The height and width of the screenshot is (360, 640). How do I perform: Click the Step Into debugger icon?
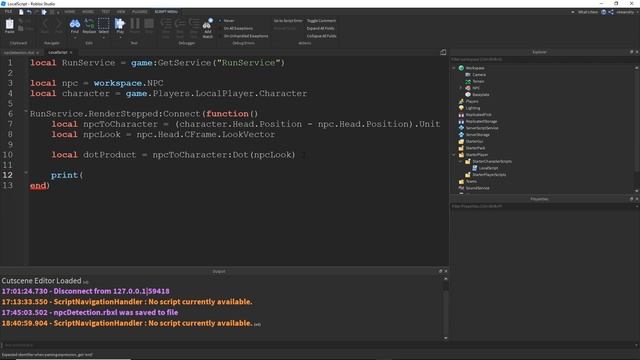click(x=166, y=24)
